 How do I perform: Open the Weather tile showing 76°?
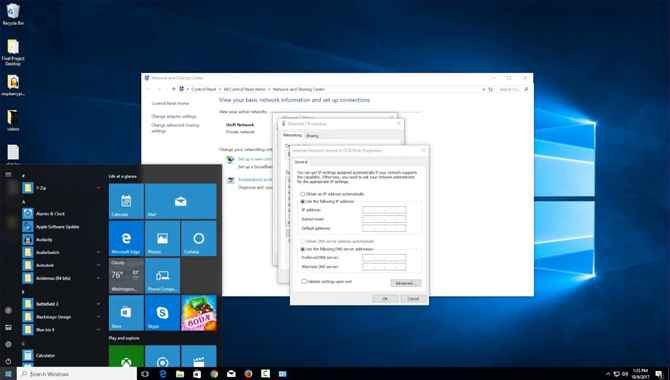coord(126,275)
